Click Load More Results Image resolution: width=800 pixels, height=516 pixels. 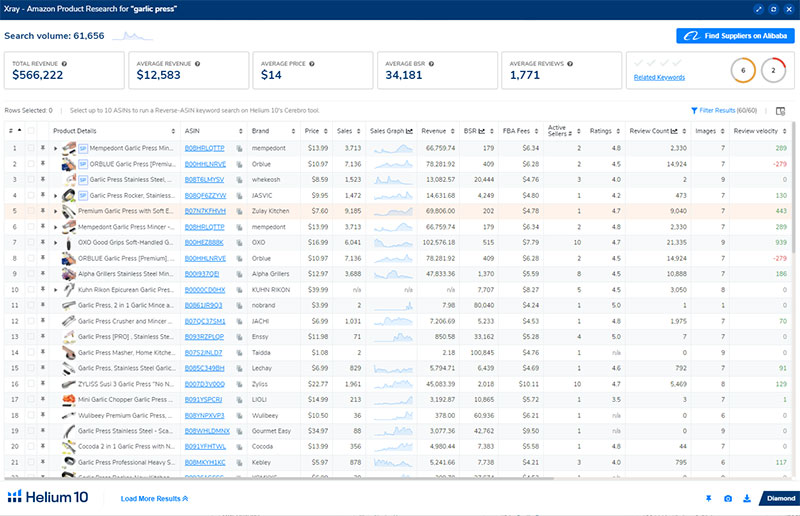point(154,499)
